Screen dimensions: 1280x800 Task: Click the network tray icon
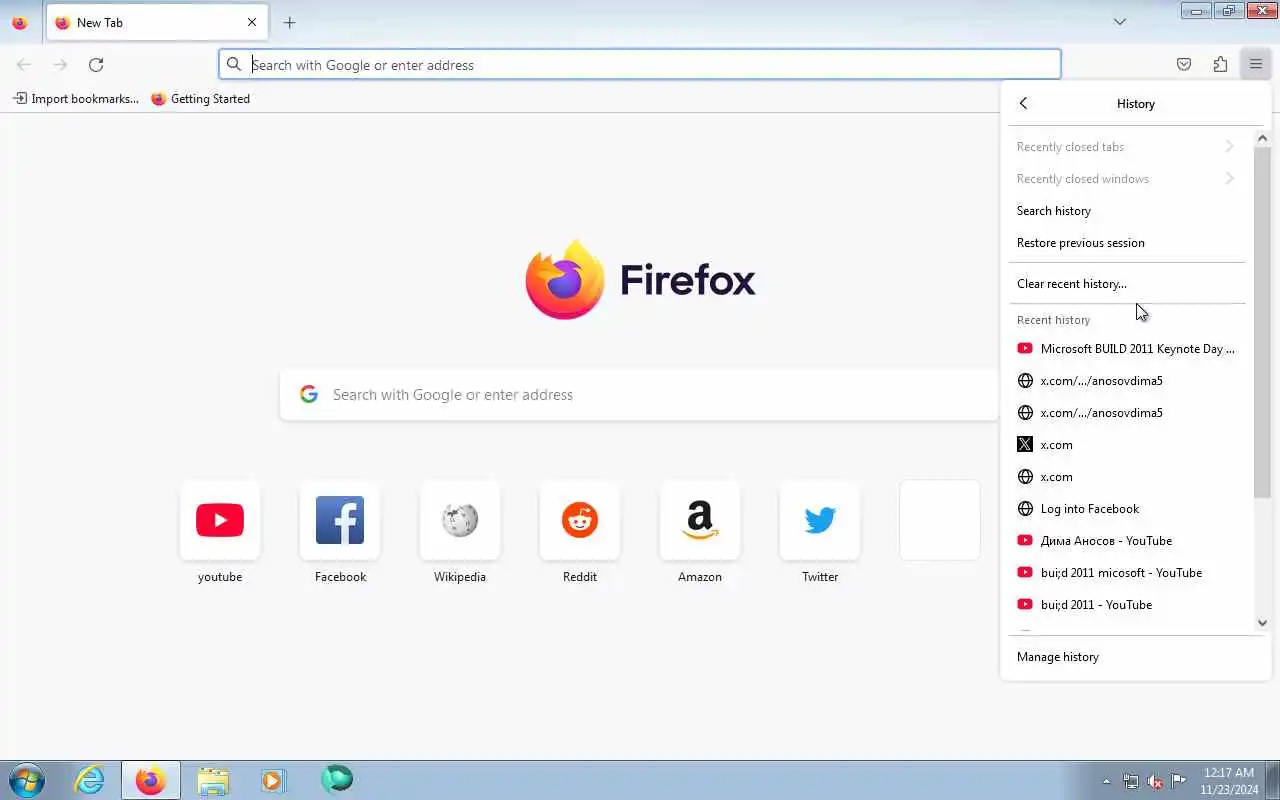1131,781
